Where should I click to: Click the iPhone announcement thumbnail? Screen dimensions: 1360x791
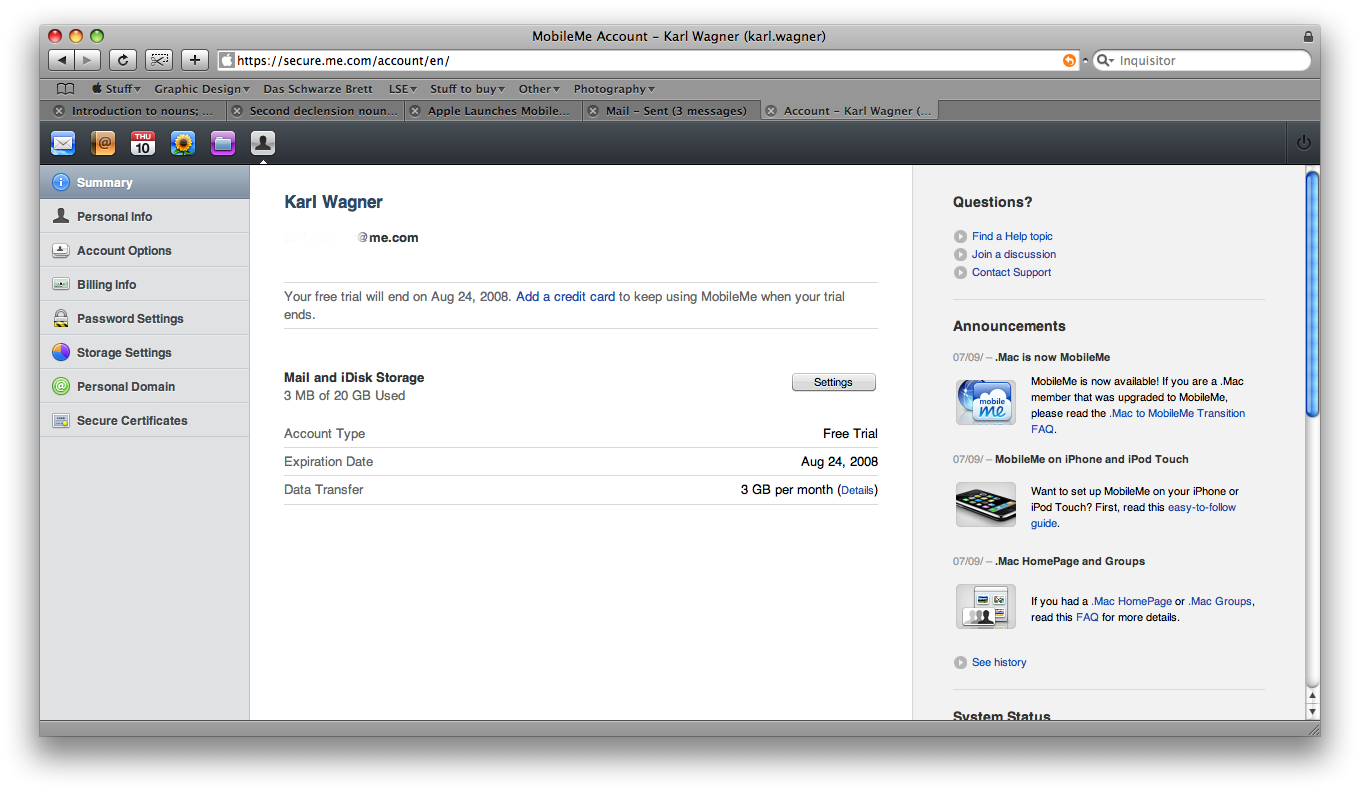coord(985,504)
